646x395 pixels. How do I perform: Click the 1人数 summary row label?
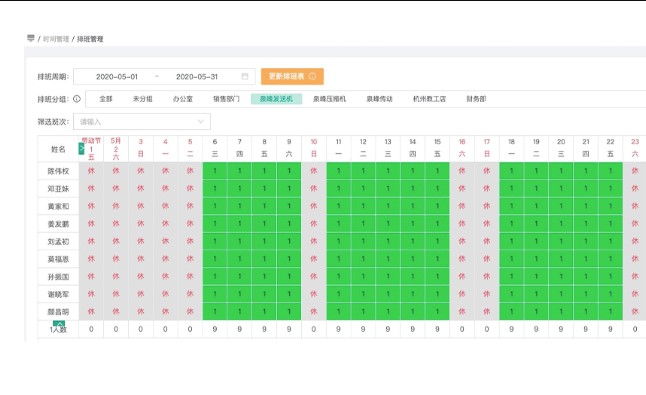[x=58, y=330]
